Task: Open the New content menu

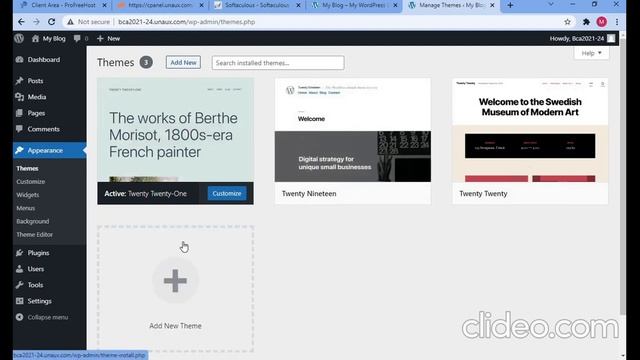Action: [x=108, y=38]
